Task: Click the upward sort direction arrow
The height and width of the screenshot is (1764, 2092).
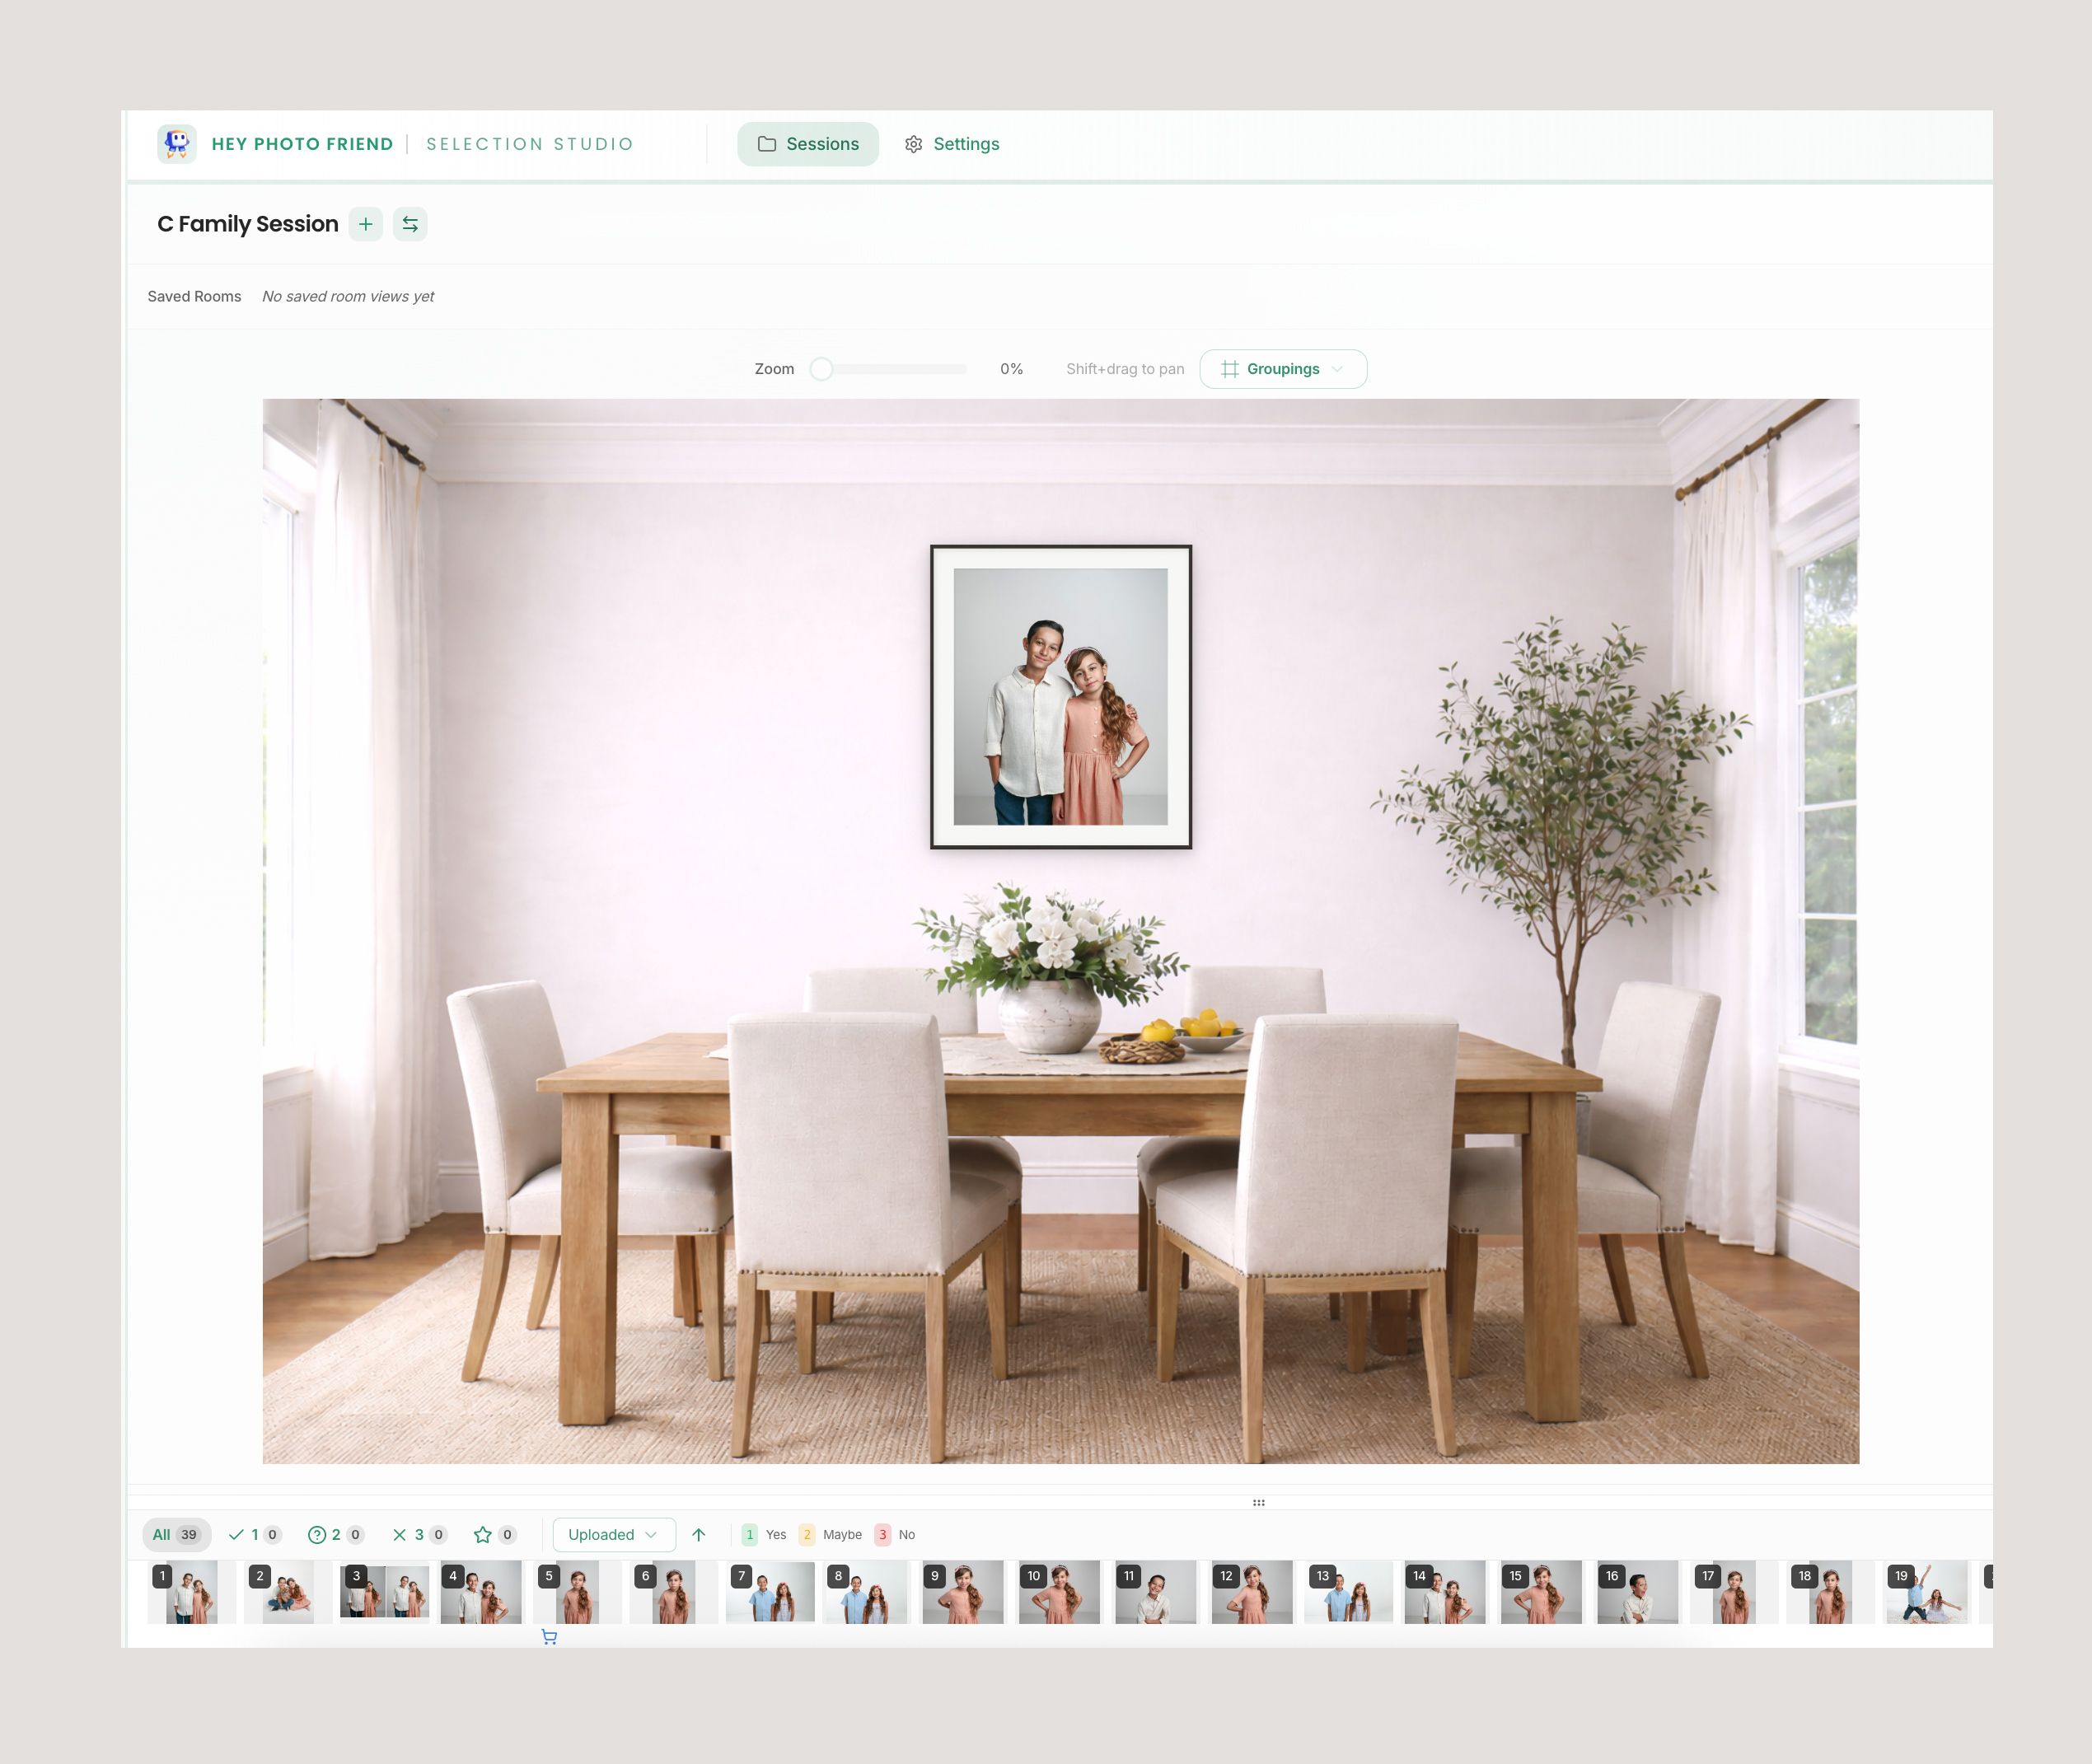Action: (x=699, y=1534)
